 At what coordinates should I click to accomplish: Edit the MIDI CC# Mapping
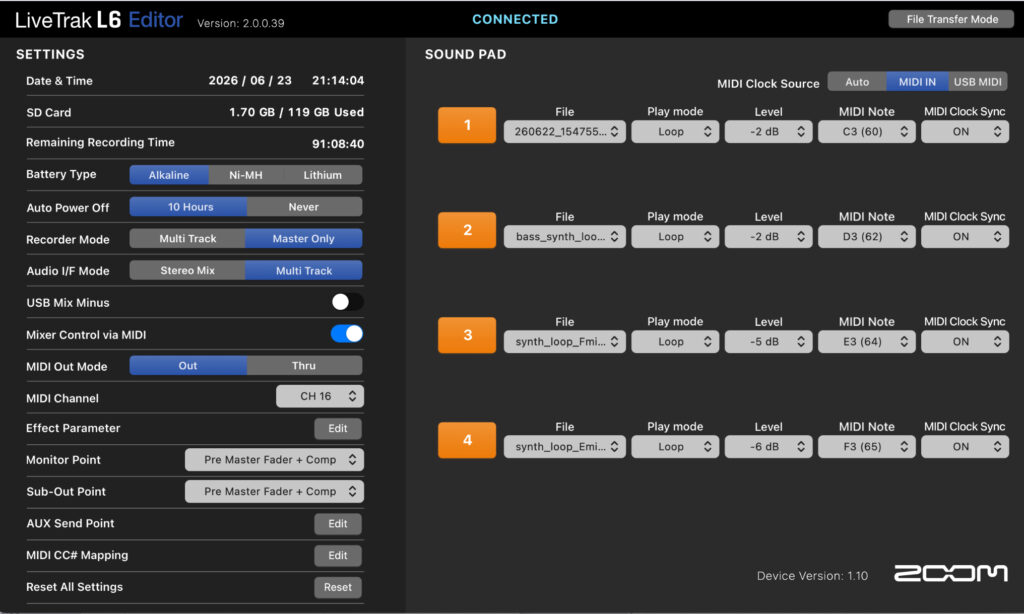pos(338,555)
